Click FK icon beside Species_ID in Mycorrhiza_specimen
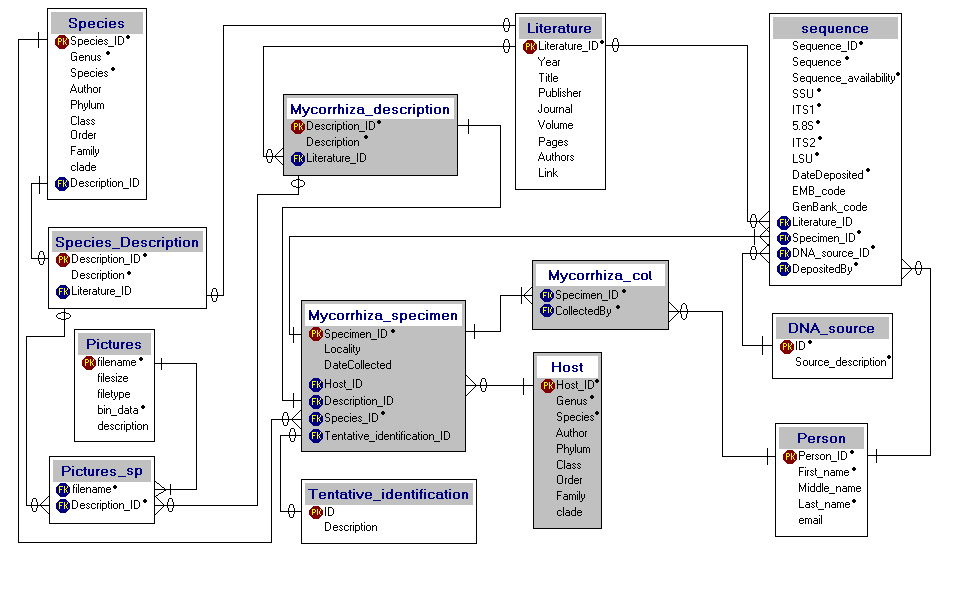Image resolution: width=953 pixels, height=600 pixels. coord(315,418)
